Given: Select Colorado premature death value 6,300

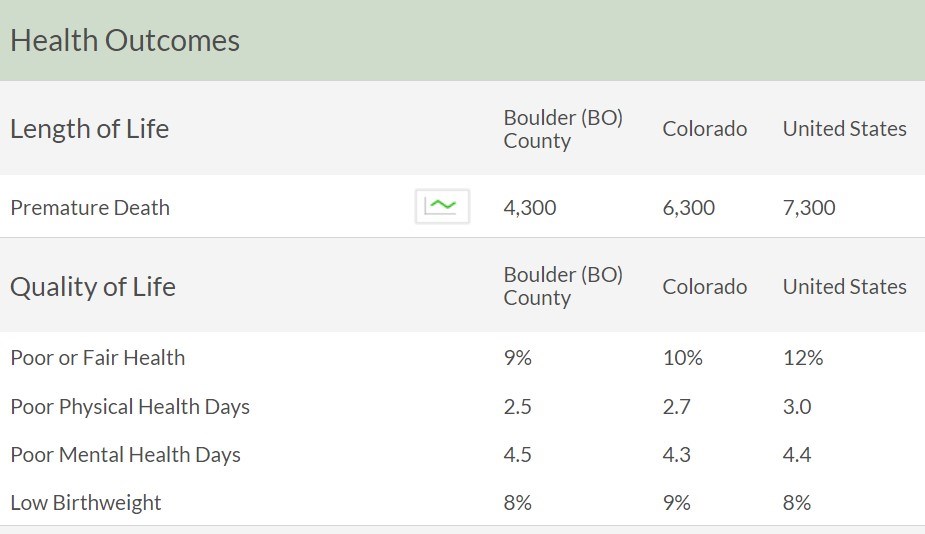Looking at the screenshot, I should click(x=688, y=208).
